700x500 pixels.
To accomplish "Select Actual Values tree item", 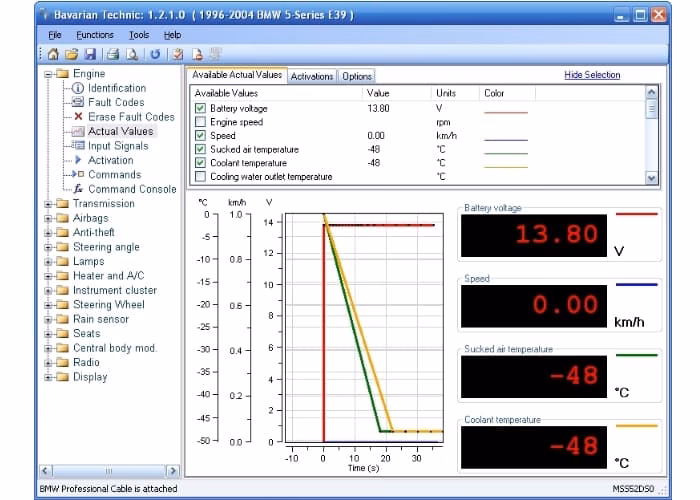I will point(121,131).
